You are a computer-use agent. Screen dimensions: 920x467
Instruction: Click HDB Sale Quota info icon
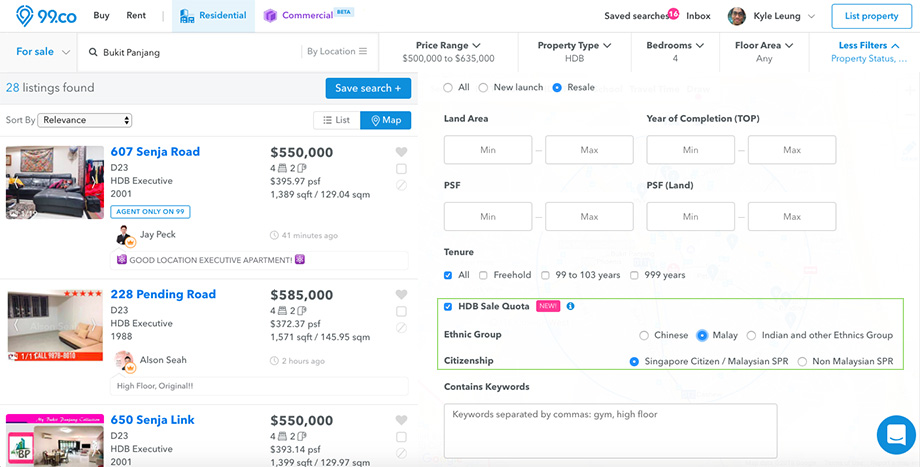point(570,306)
